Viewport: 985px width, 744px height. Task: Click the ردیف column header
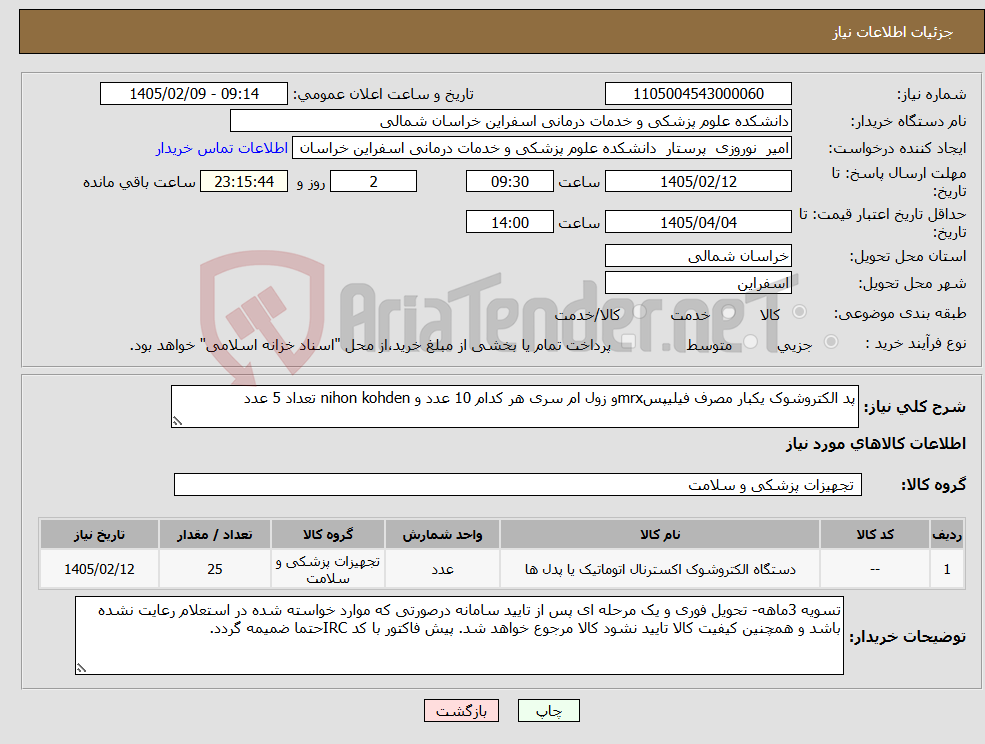947,534
